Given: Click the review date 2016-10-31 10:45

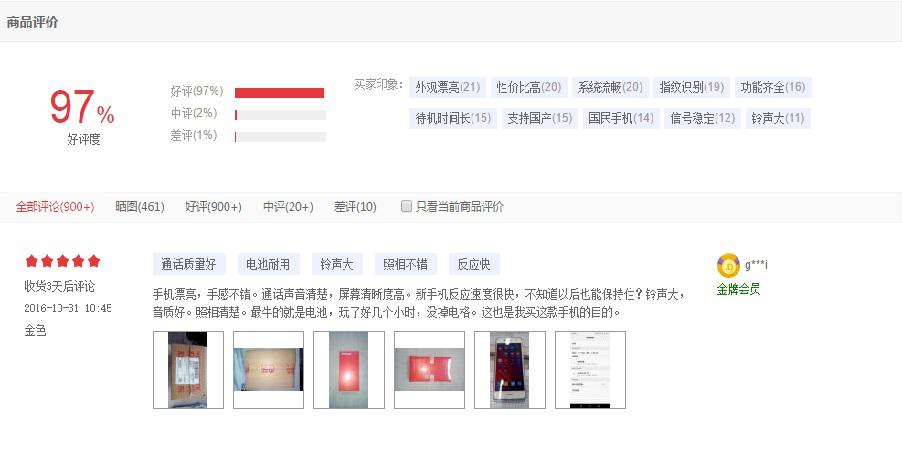Looking at the screenshot, I should click(x=68, y=308).
